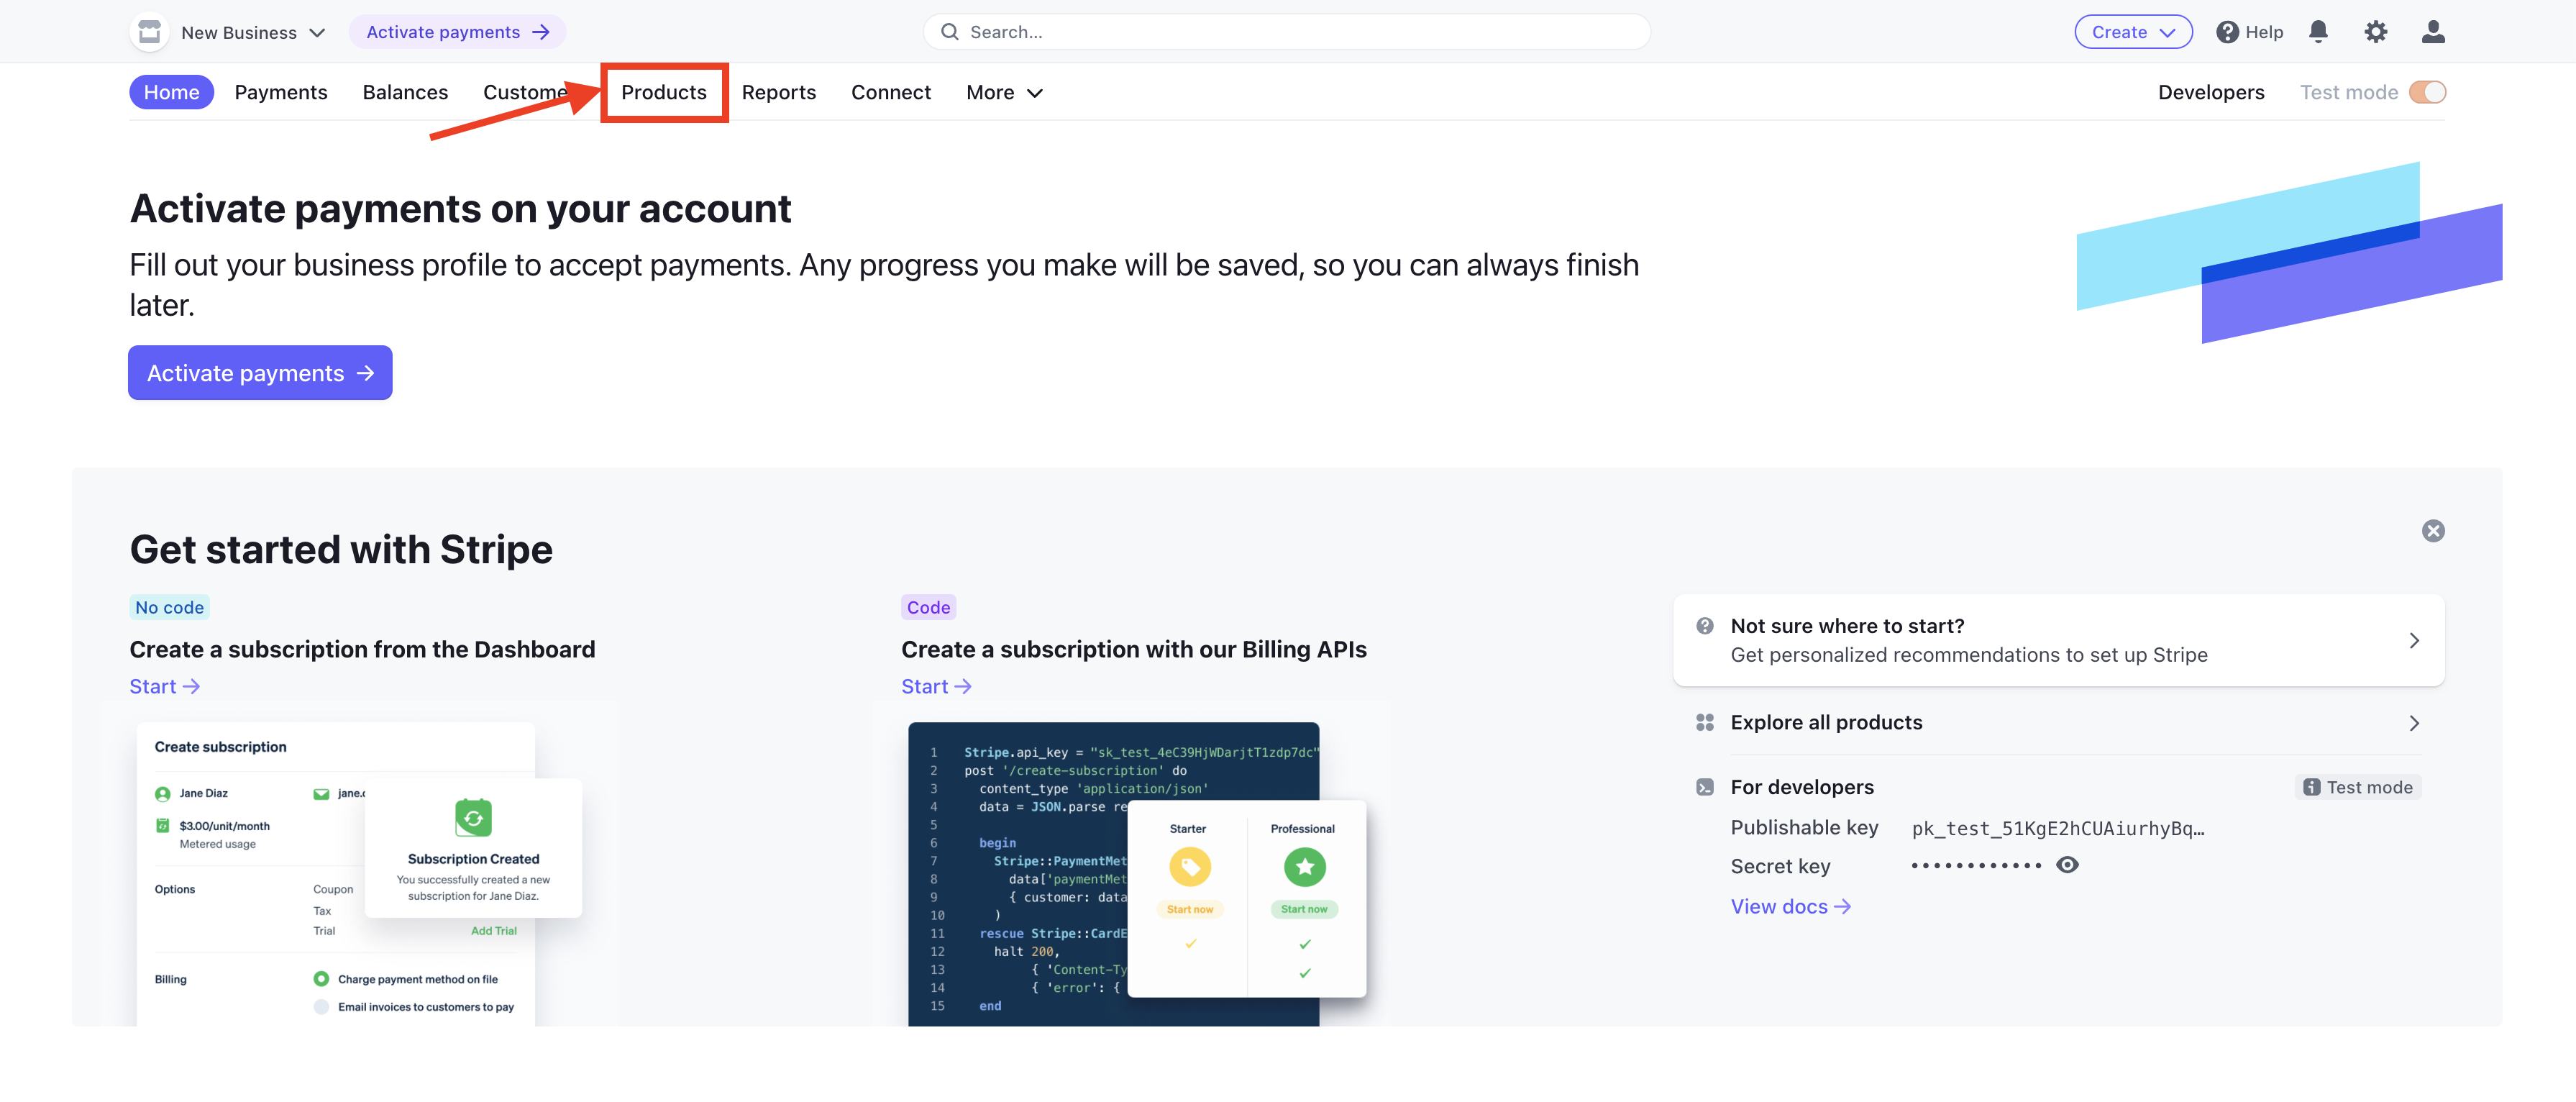Open the Payments tab
The height and width of the screenshot is (1102, 2576).
tap(281, 92)
